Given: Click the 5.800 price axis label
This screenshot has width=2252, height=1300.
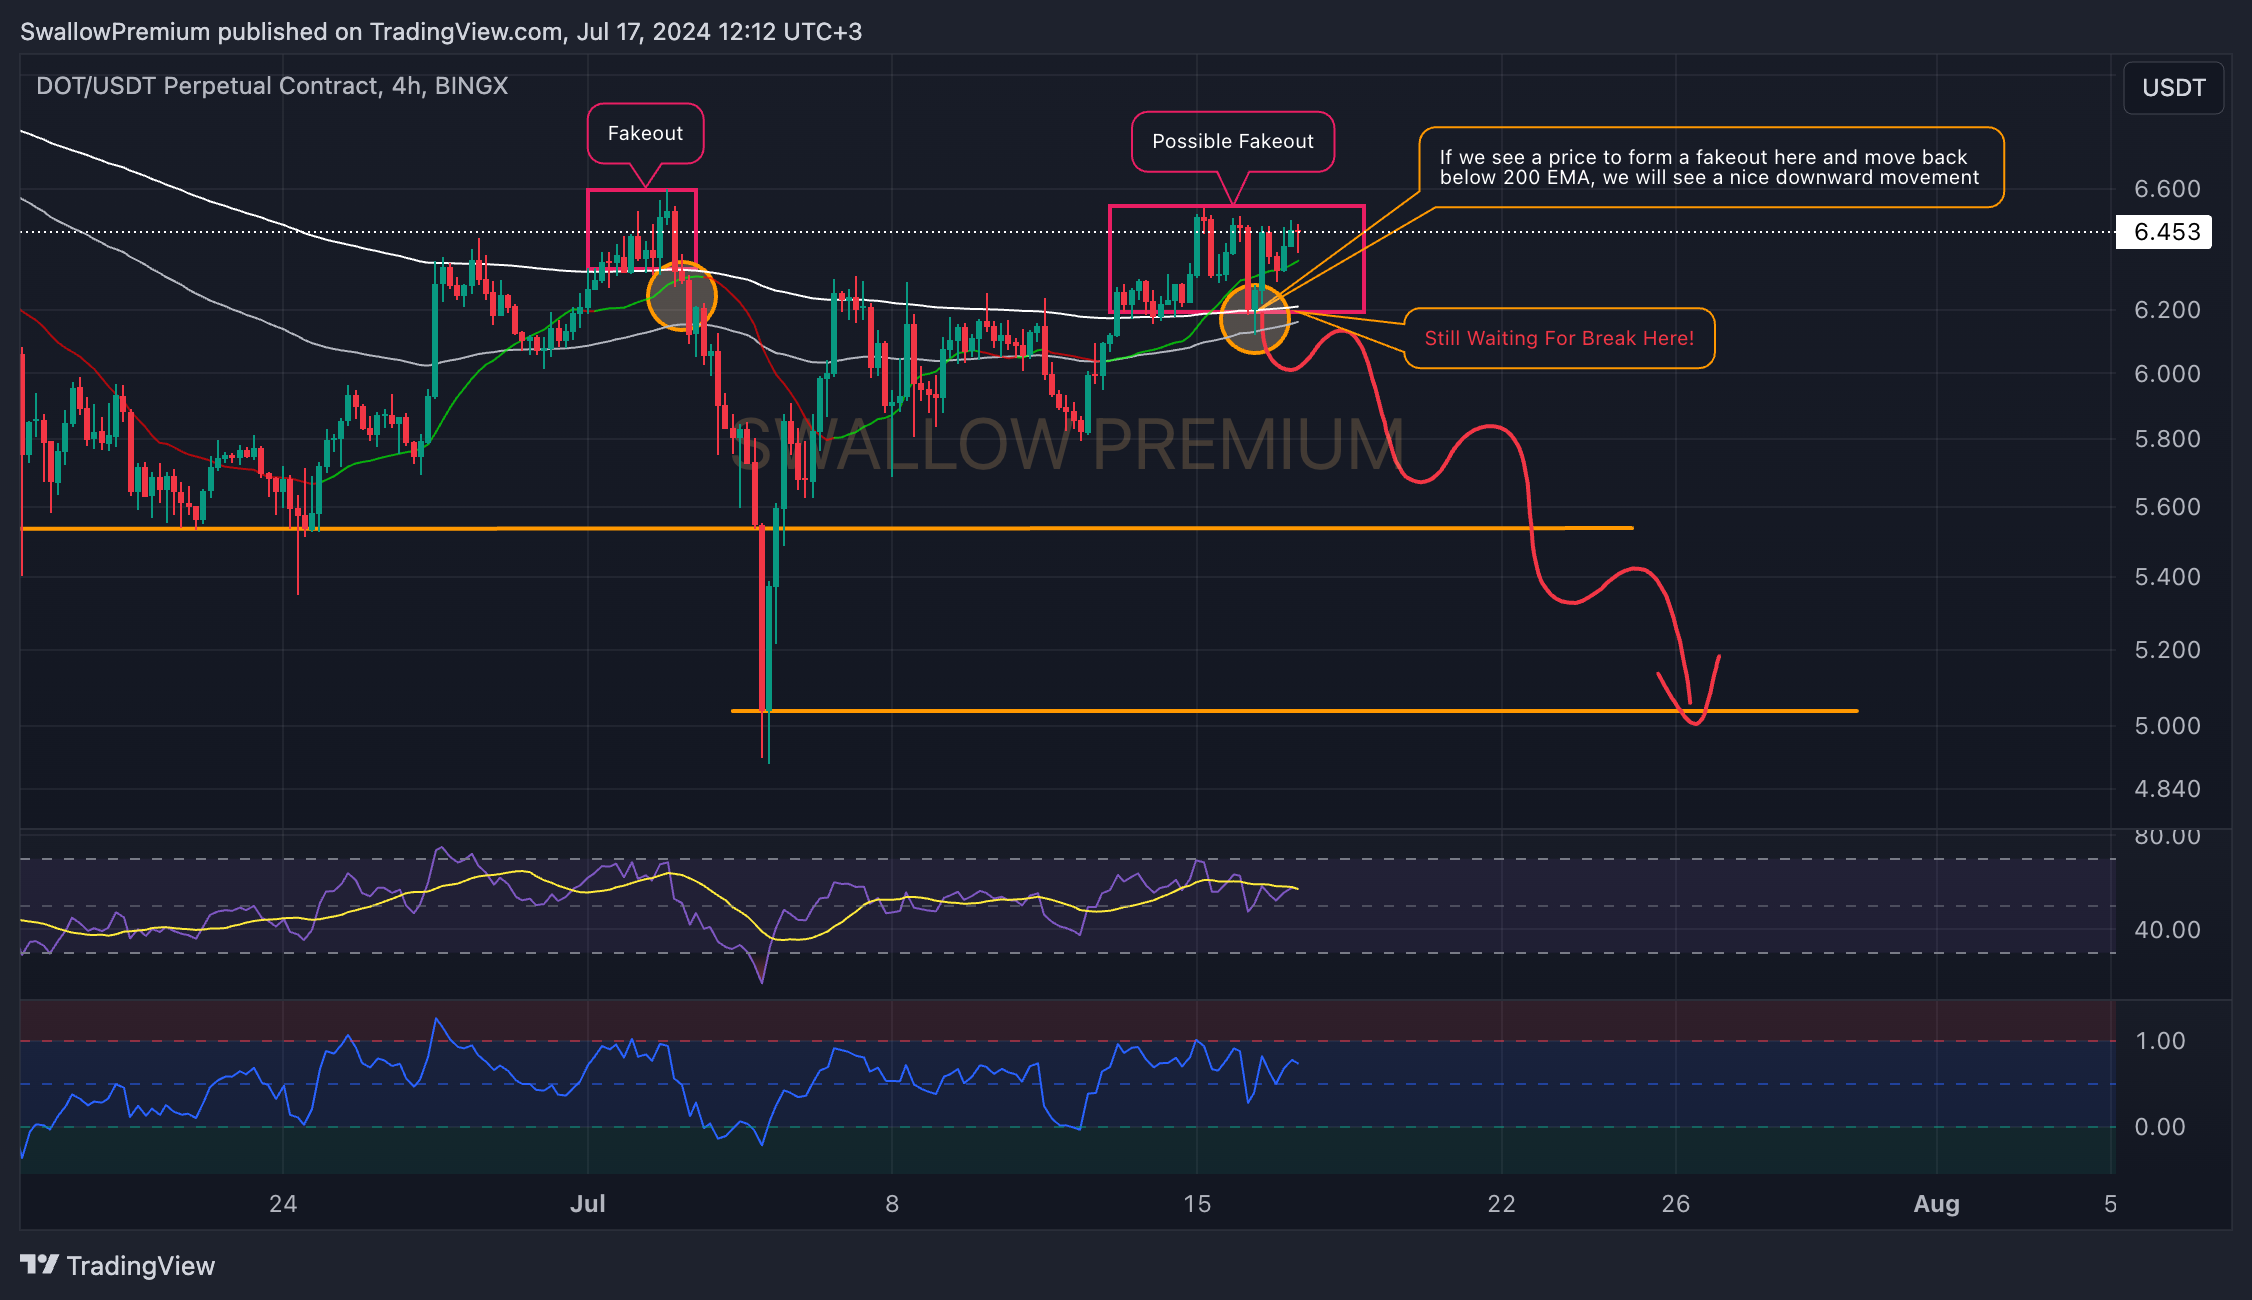Looking at the screenshot, I should point(2167,439).
